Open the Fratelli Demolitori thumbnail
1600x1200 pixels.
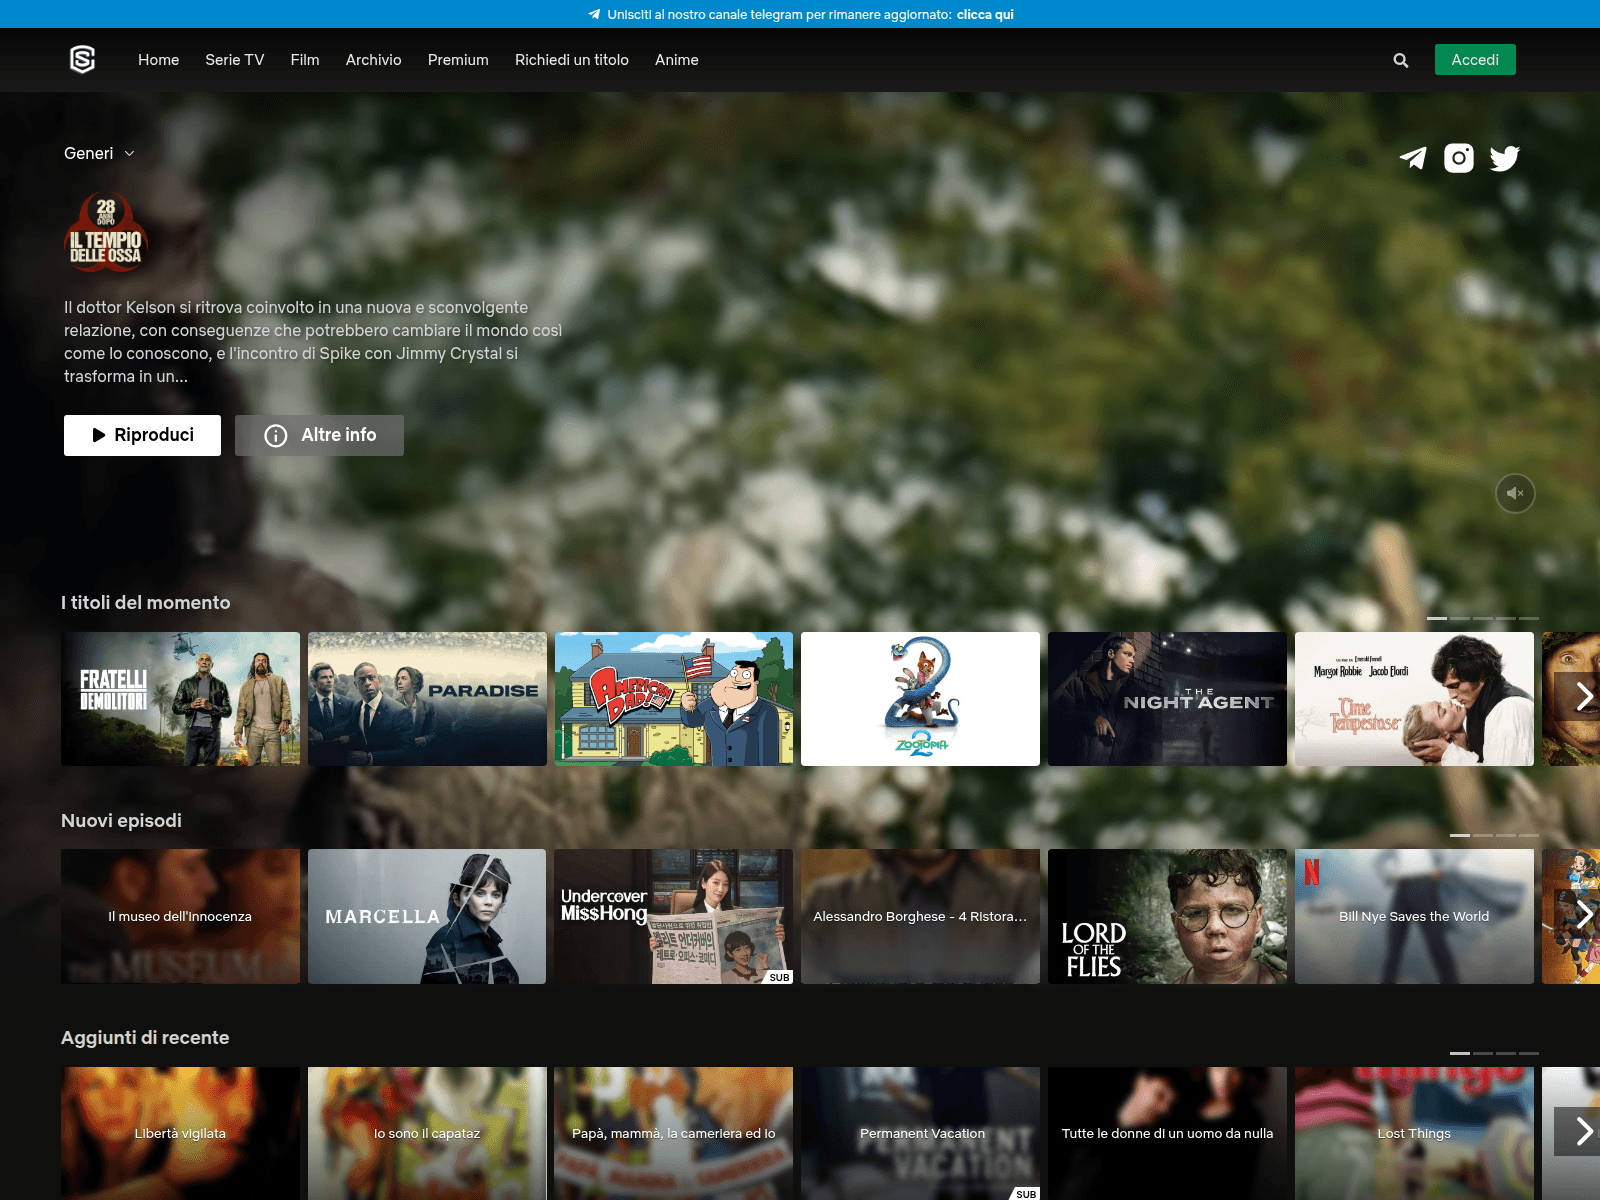180,699
